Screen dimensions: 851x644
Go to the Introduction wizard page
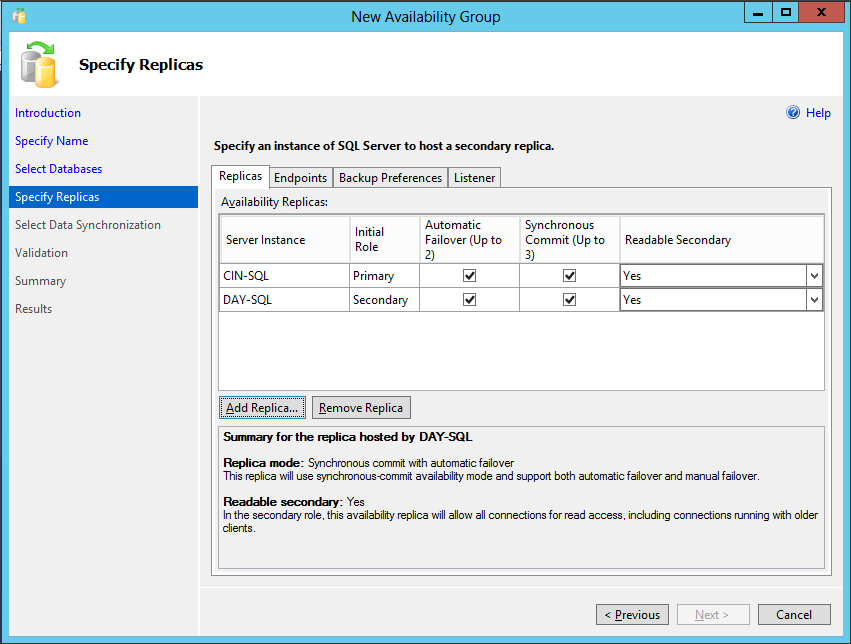tap(48, 113)
